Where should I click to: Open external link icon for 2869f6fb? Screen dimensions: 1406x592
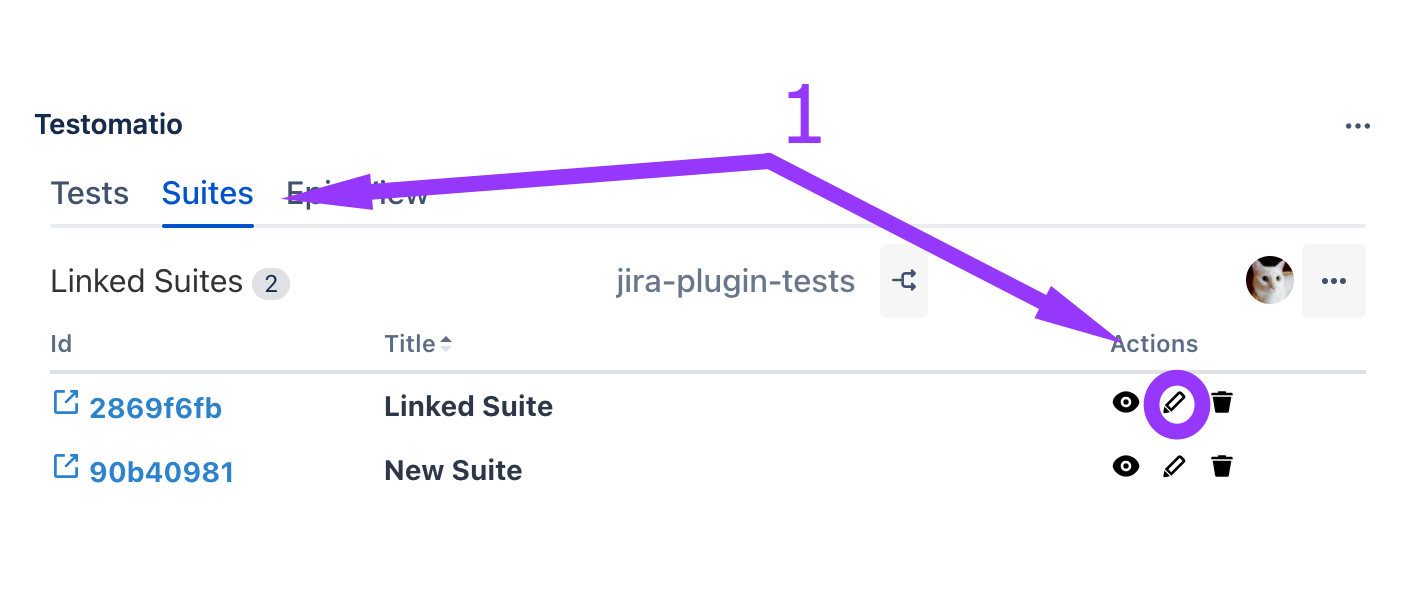(65, 403)
